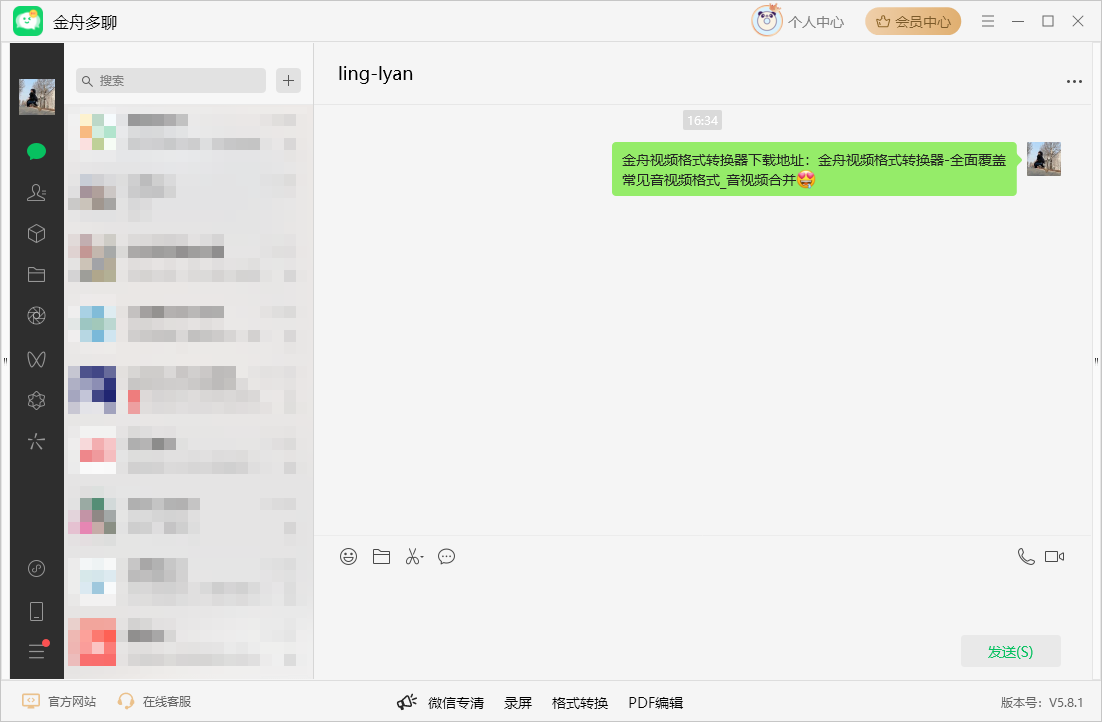Open the three-dot chat options menu

click(1074, 82)
